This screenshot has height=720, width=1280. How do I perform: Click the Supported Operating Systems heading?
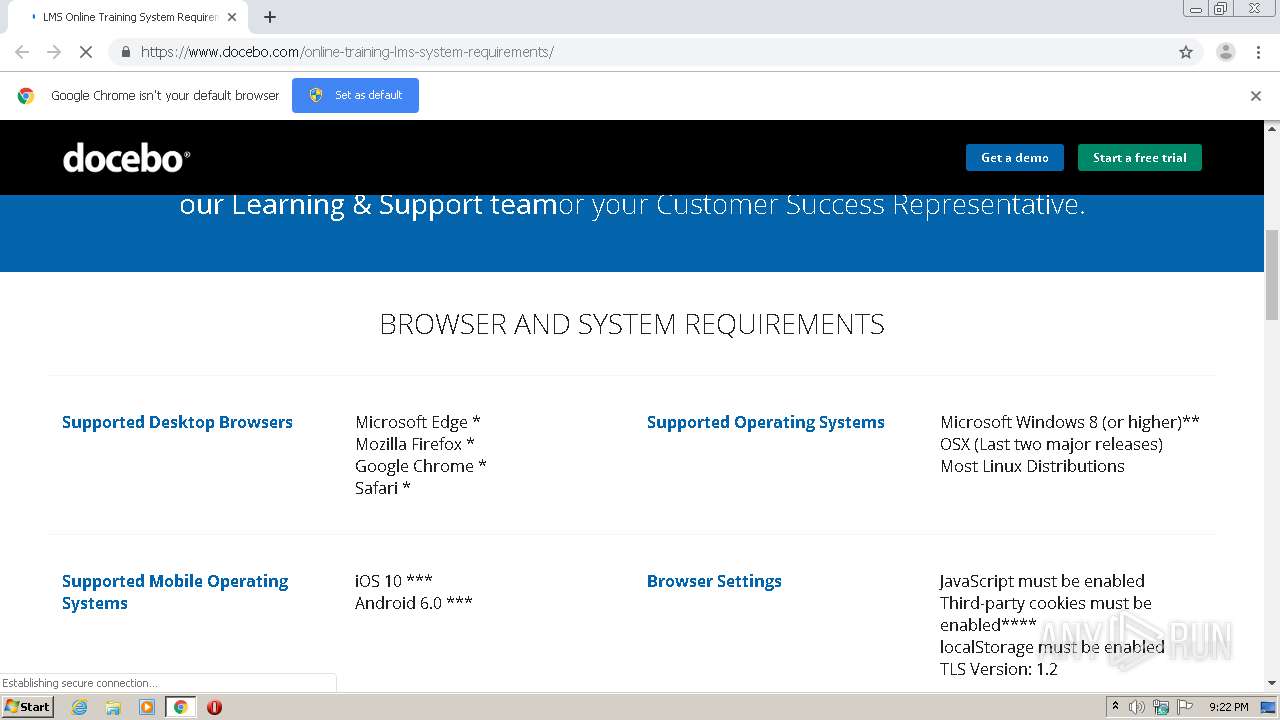(x=766, y=422)
